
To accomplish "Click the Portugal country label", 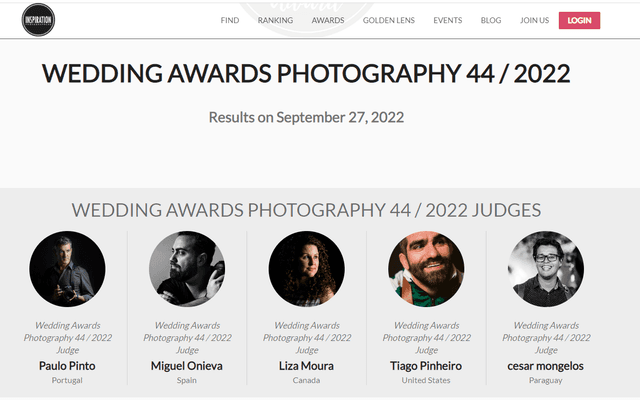I will 67,380.
